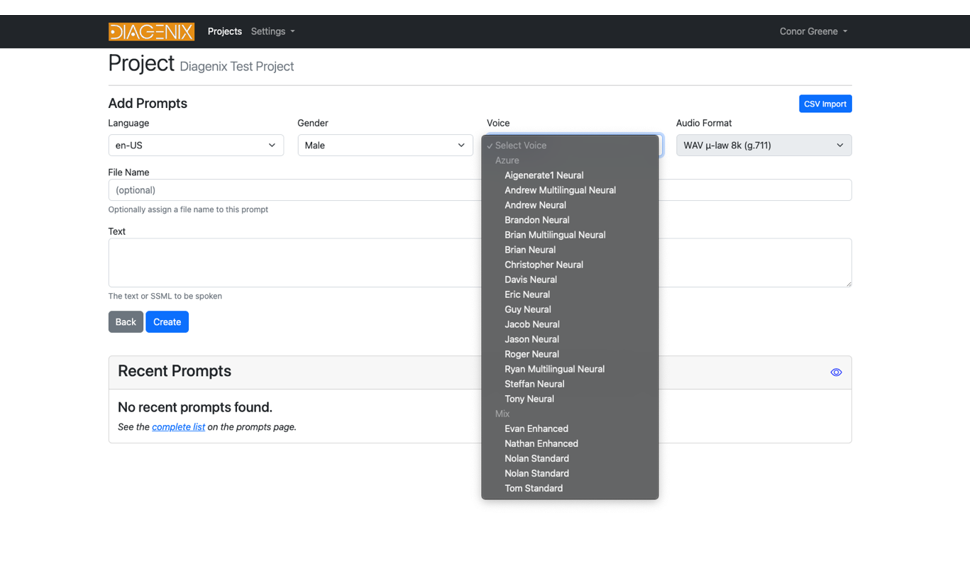Select Evan Enhanced voice
This screenshot has width=970, height=572.
pos(570,429)
